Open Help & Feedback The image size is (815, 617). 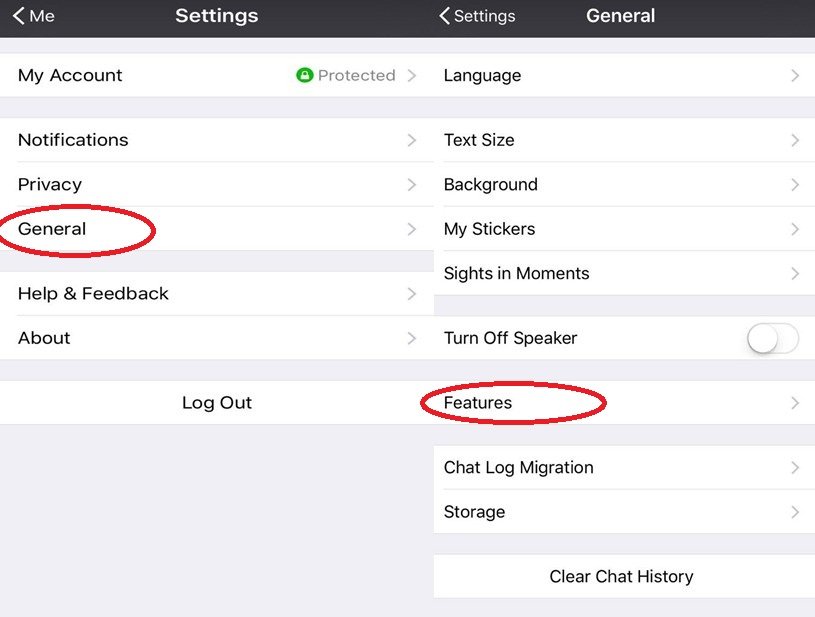[x=93, y=294]
